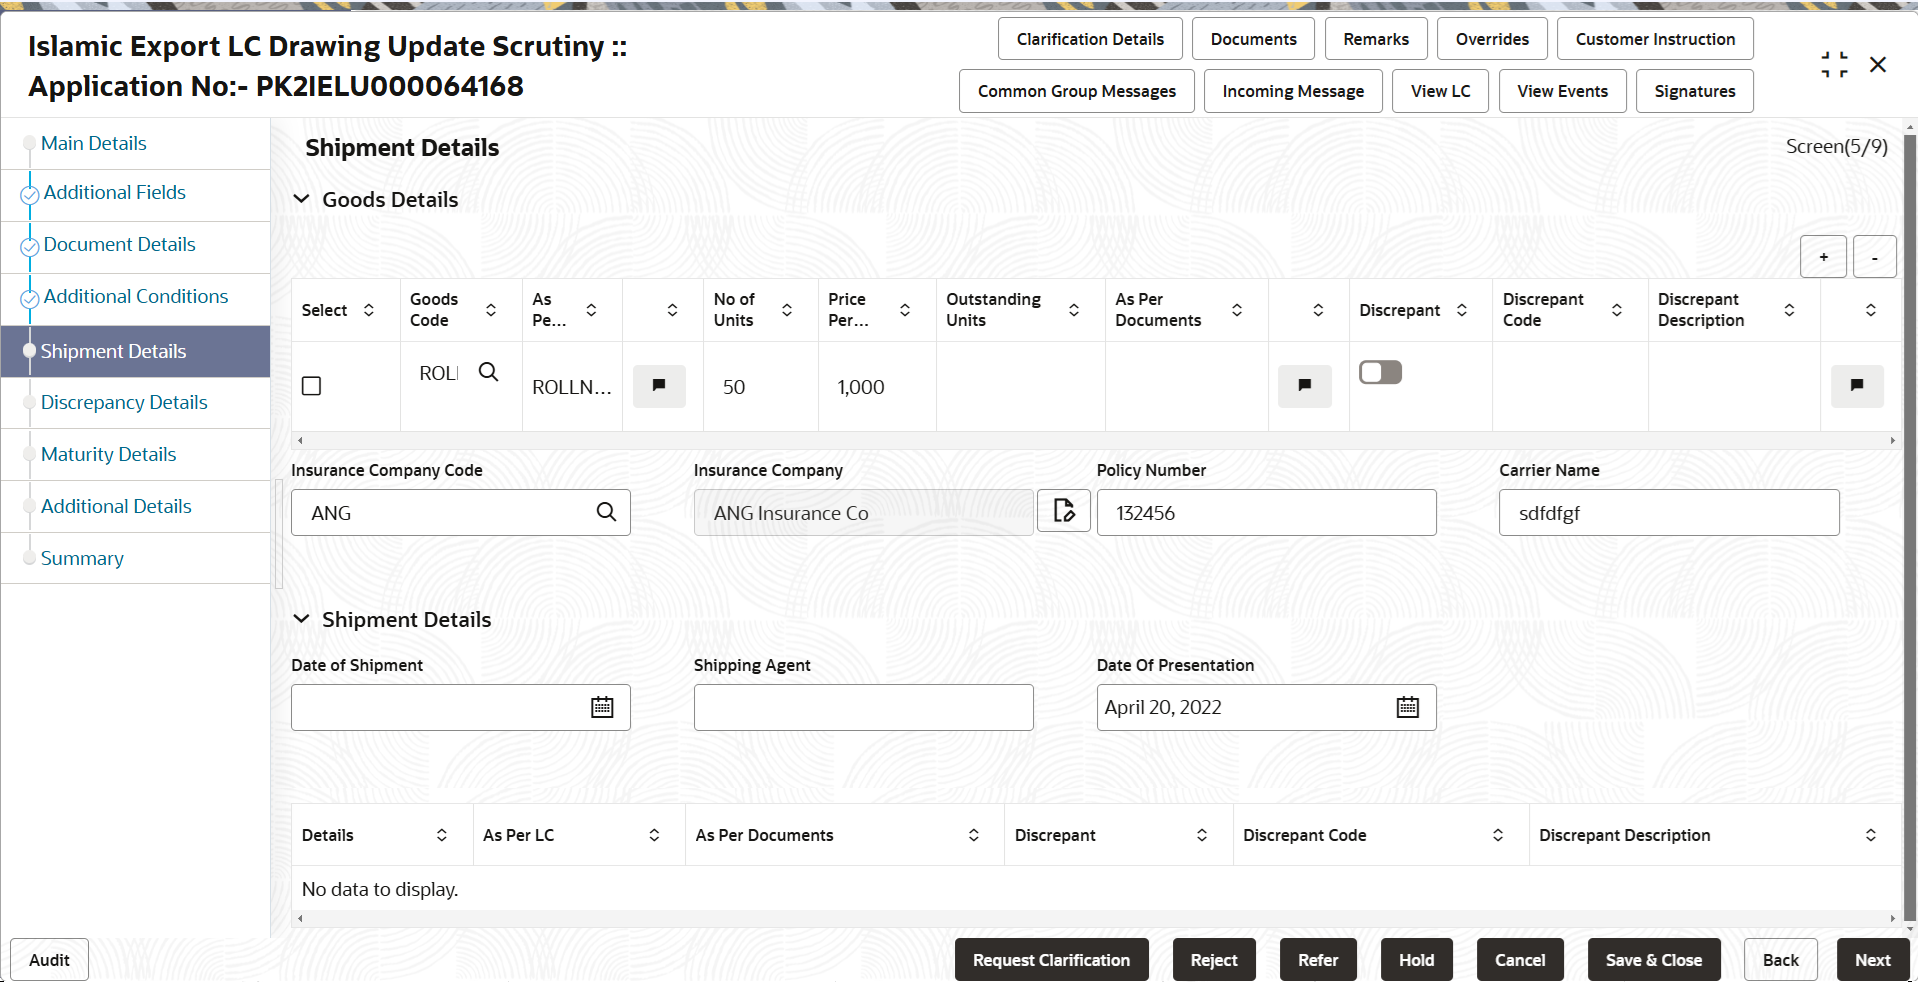Sort by the No of Units column
The width and height of the screenshot is (1918, 982).
(x=787, y=310)
